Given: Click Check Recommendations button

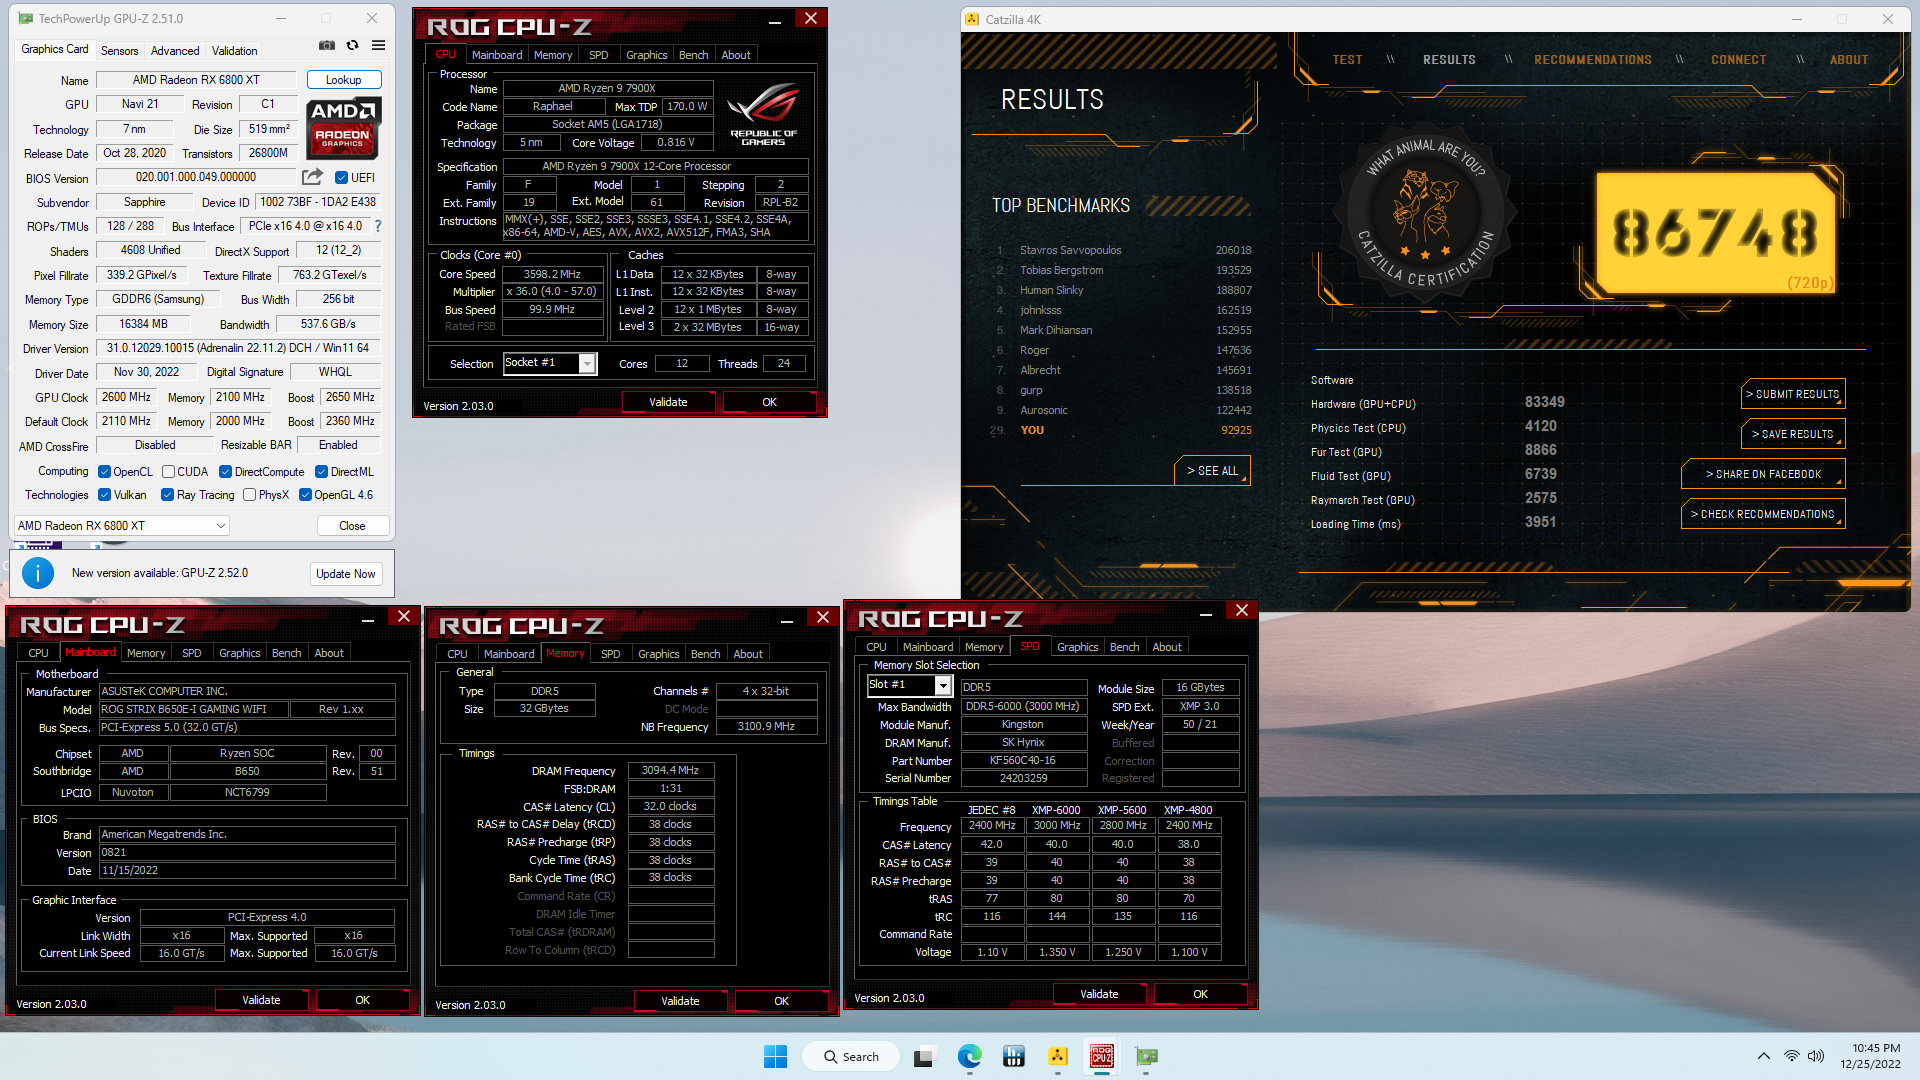Looking at the screenshot, I should click(1763, 514).
